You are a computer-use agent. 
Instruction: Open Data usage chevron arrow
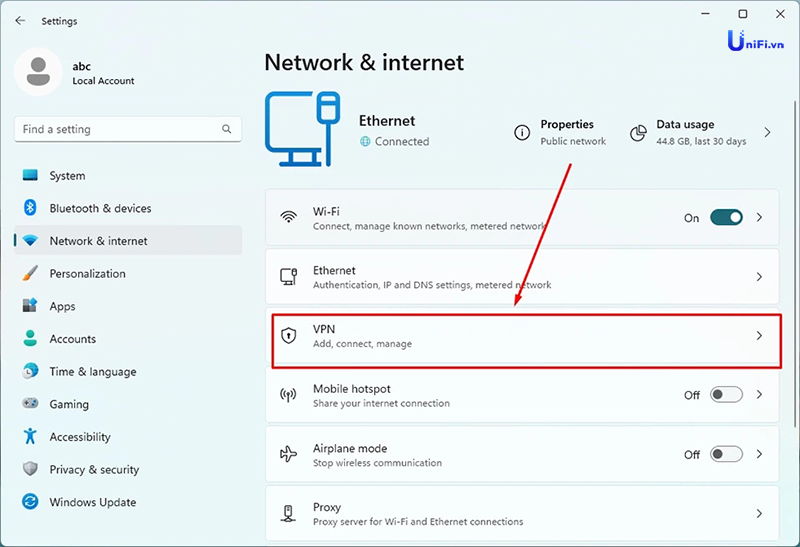(767, 133)
